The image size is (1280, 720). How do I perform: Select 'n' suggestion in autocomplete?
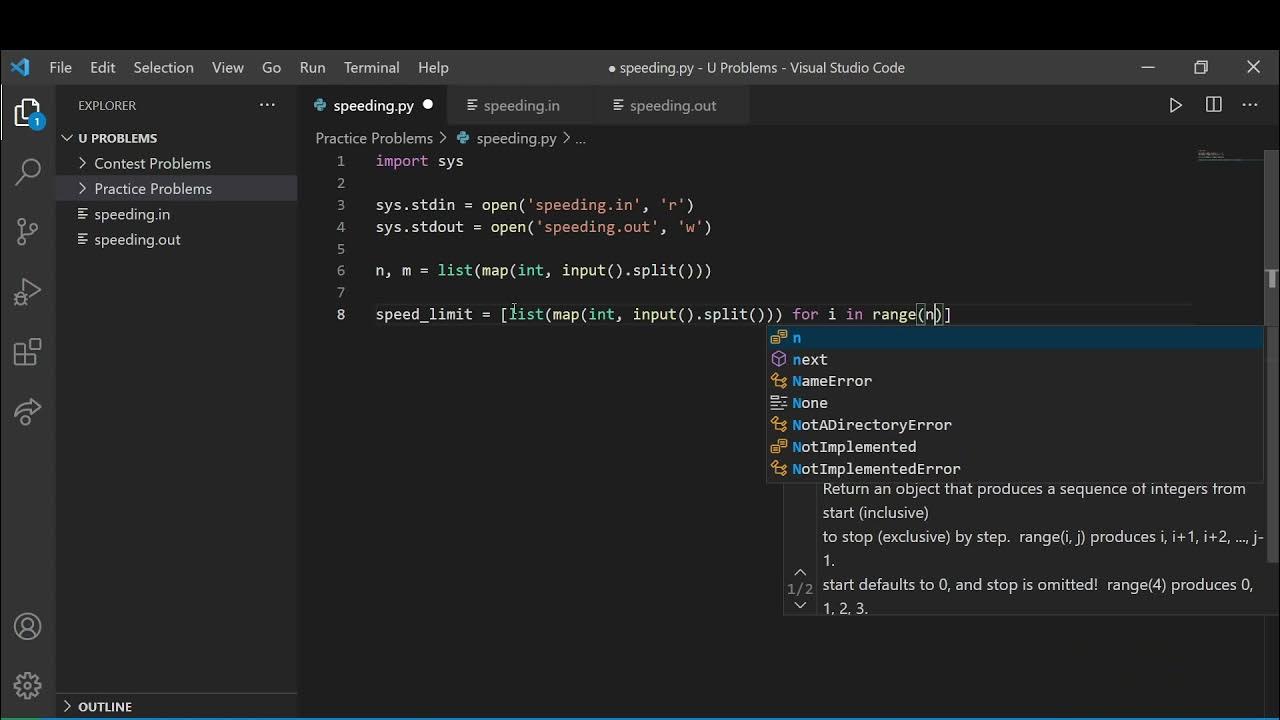tap(1015, 337)
